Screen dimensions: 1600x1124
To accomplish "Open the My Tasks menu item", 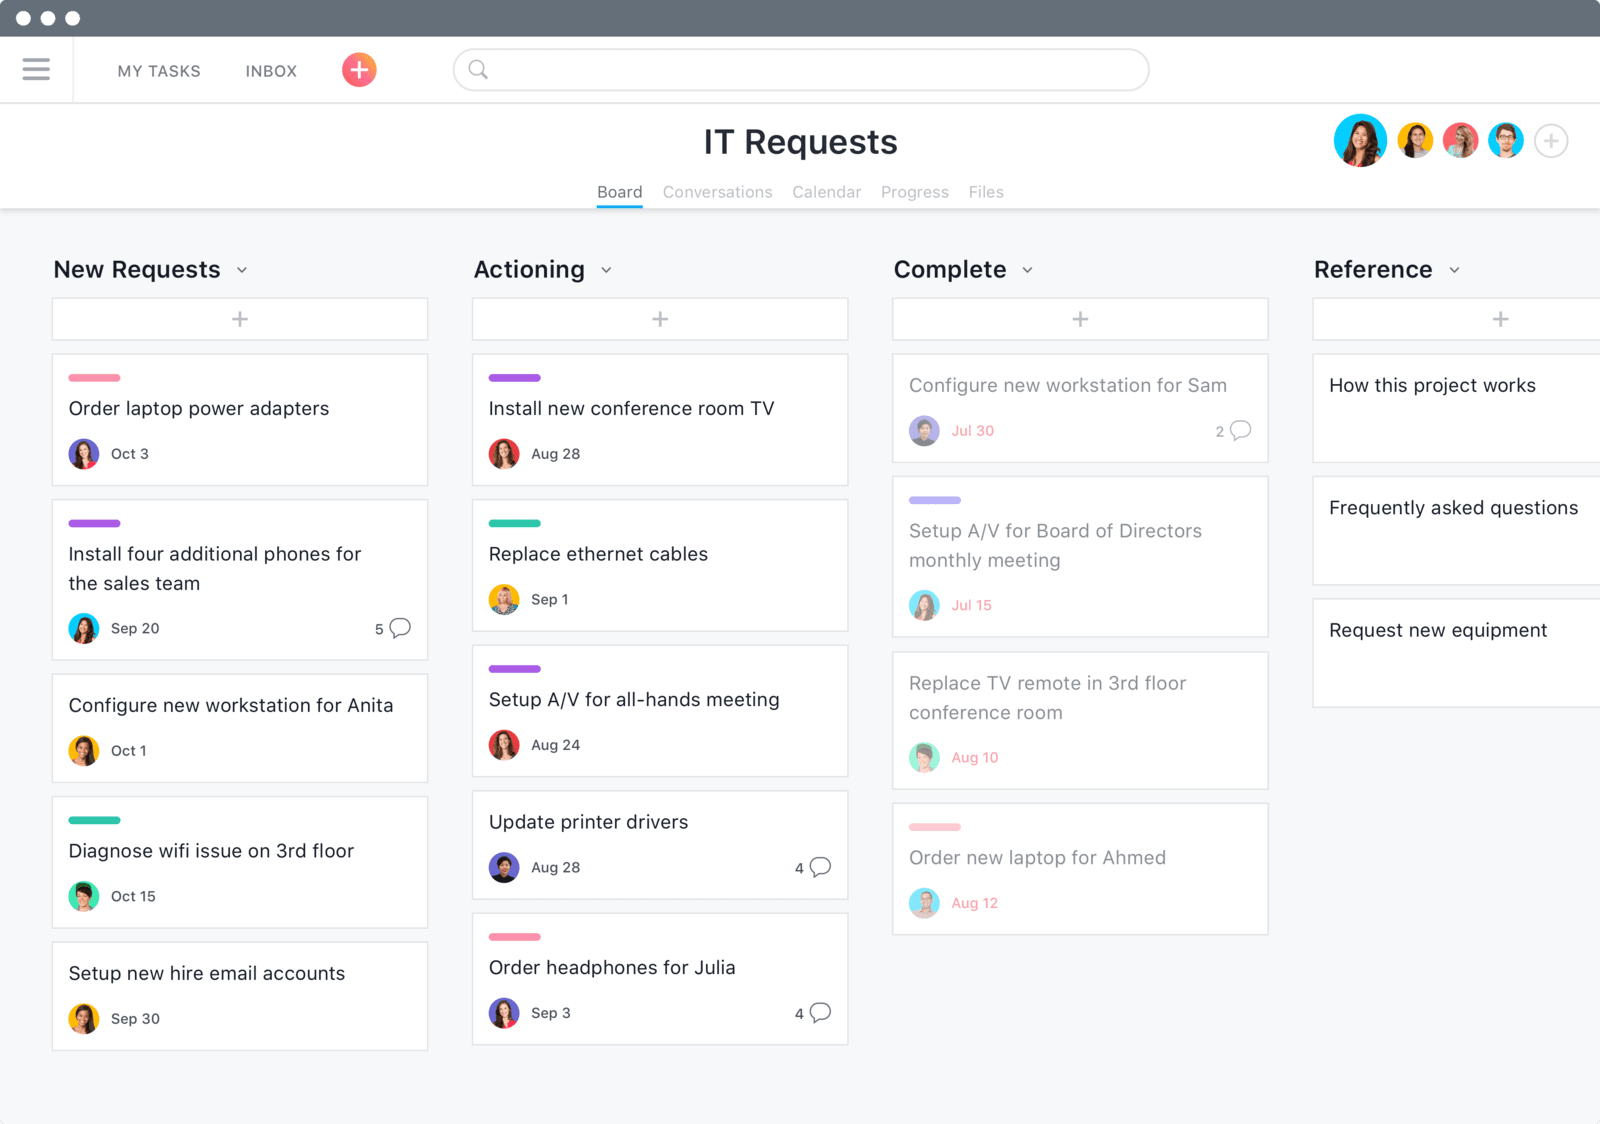I will tap(159, 71).
